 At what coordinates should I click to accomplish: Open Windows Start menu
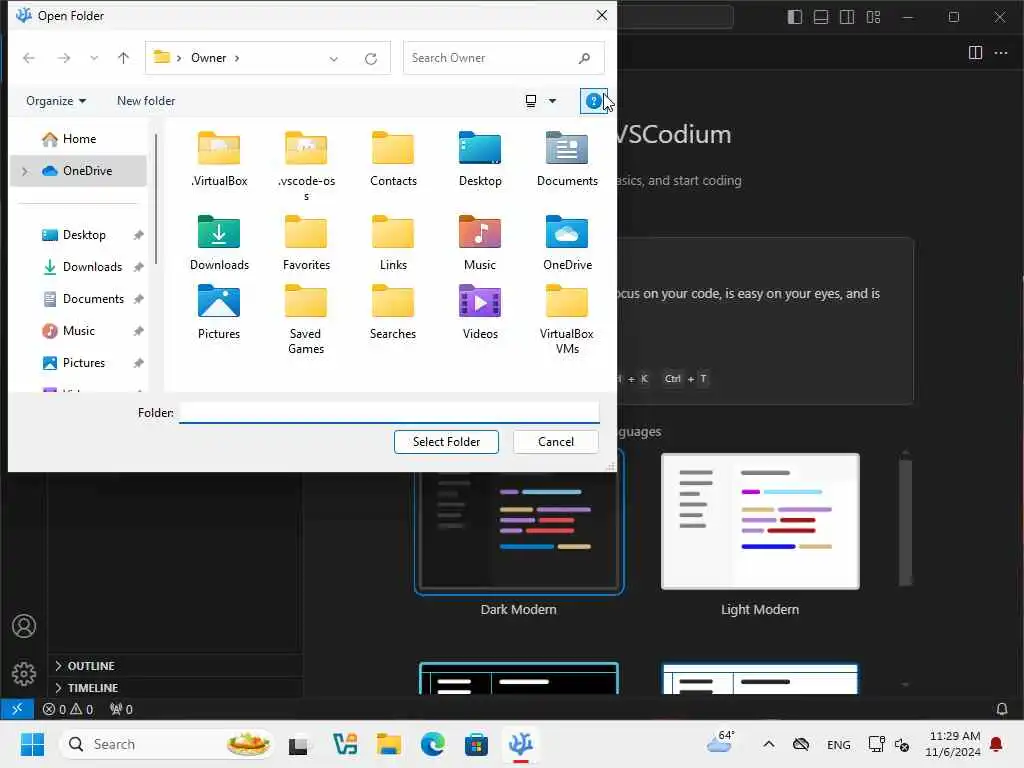pyautogui.click(x=32, y=744)
